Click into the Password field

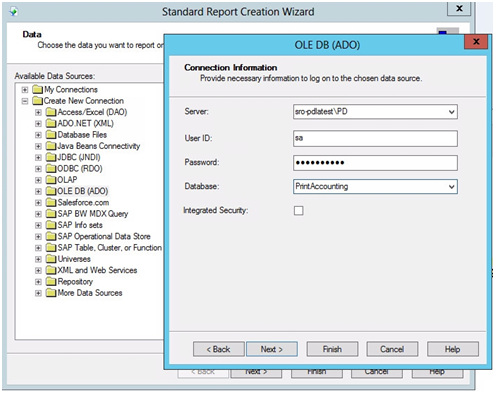click(x=375, y=163)
